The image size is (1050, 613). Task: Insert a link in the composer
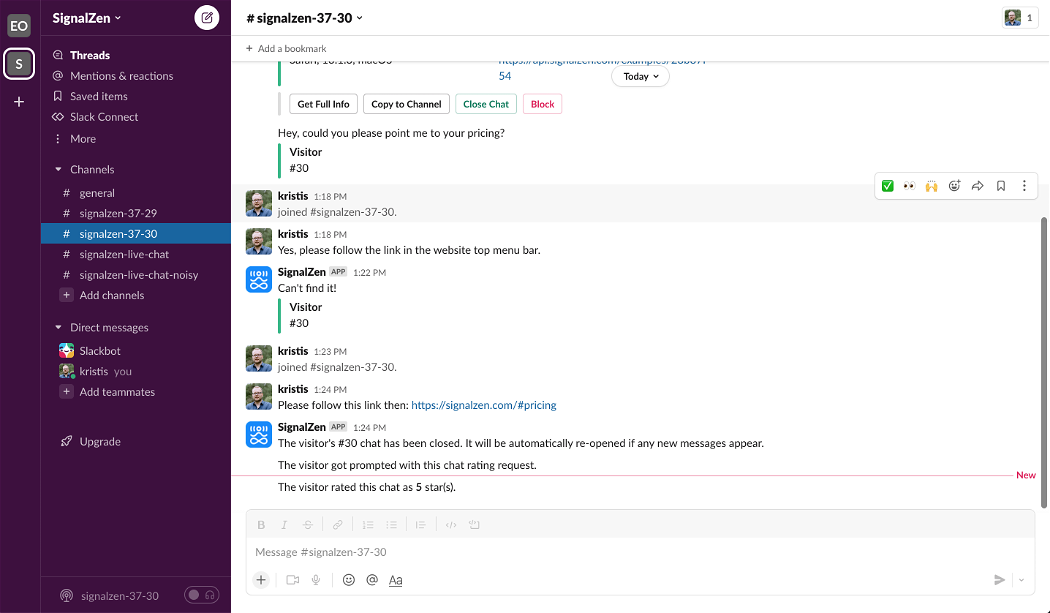point(338,525)
